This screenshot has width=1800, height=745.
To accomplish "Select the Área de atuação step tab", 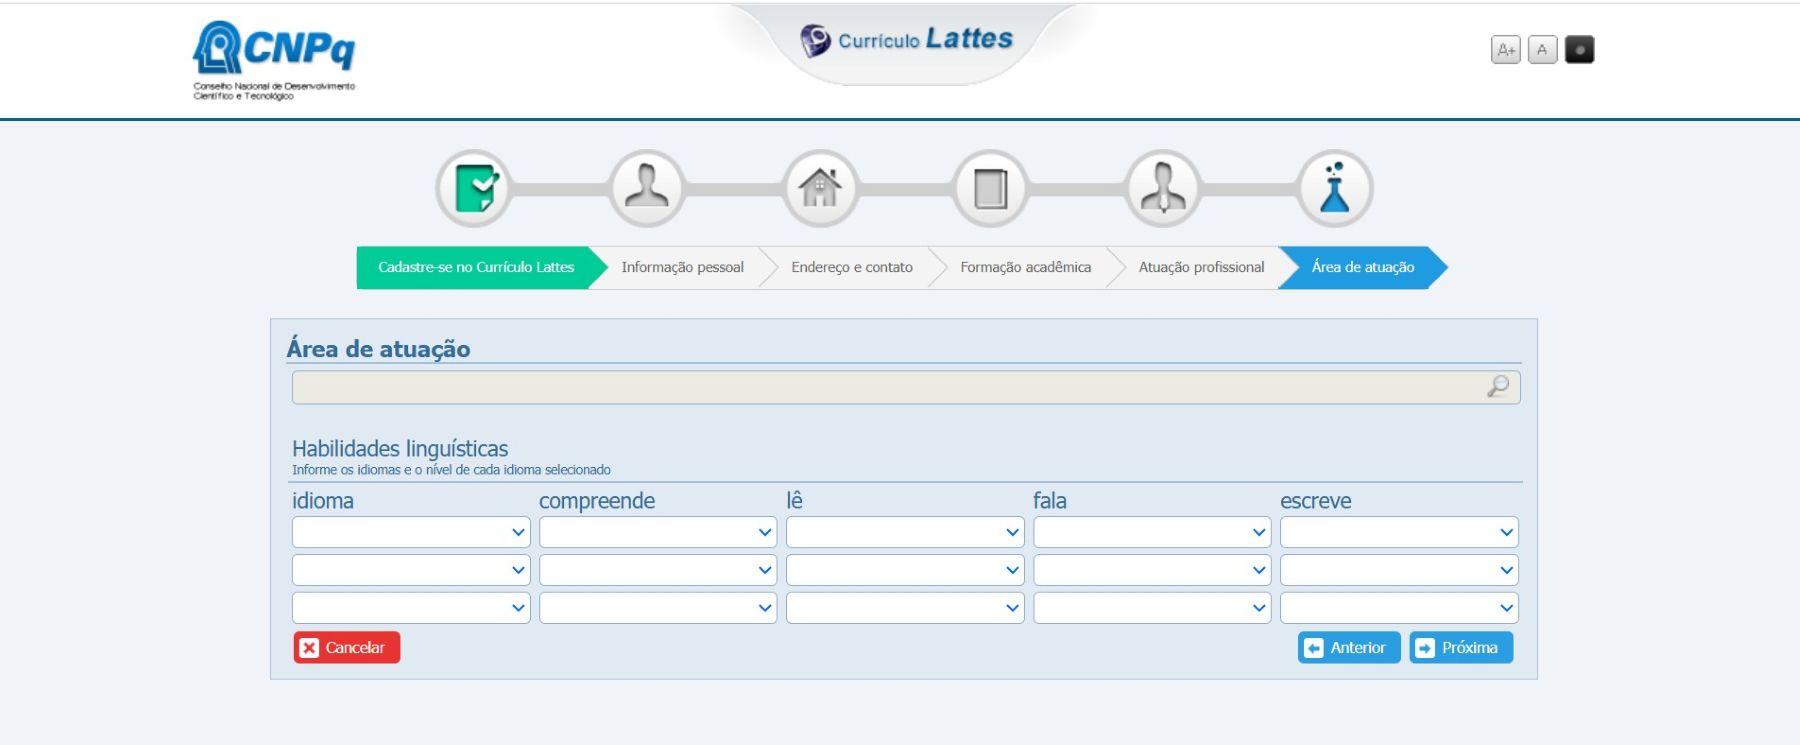I will coord(1362,267).
